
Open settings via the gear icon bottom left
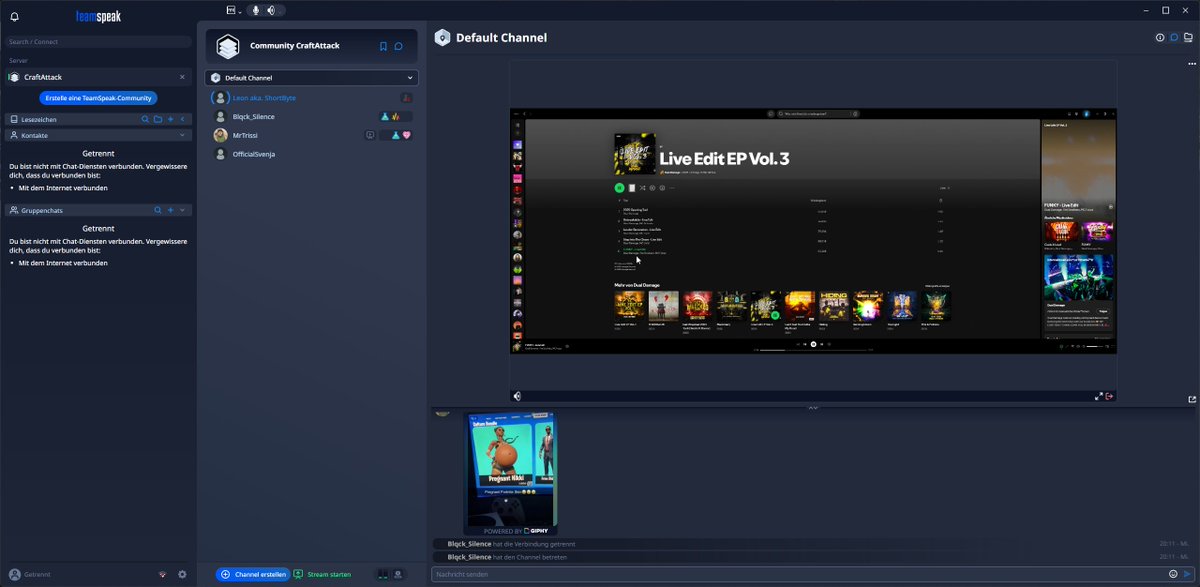coord(182,575)
